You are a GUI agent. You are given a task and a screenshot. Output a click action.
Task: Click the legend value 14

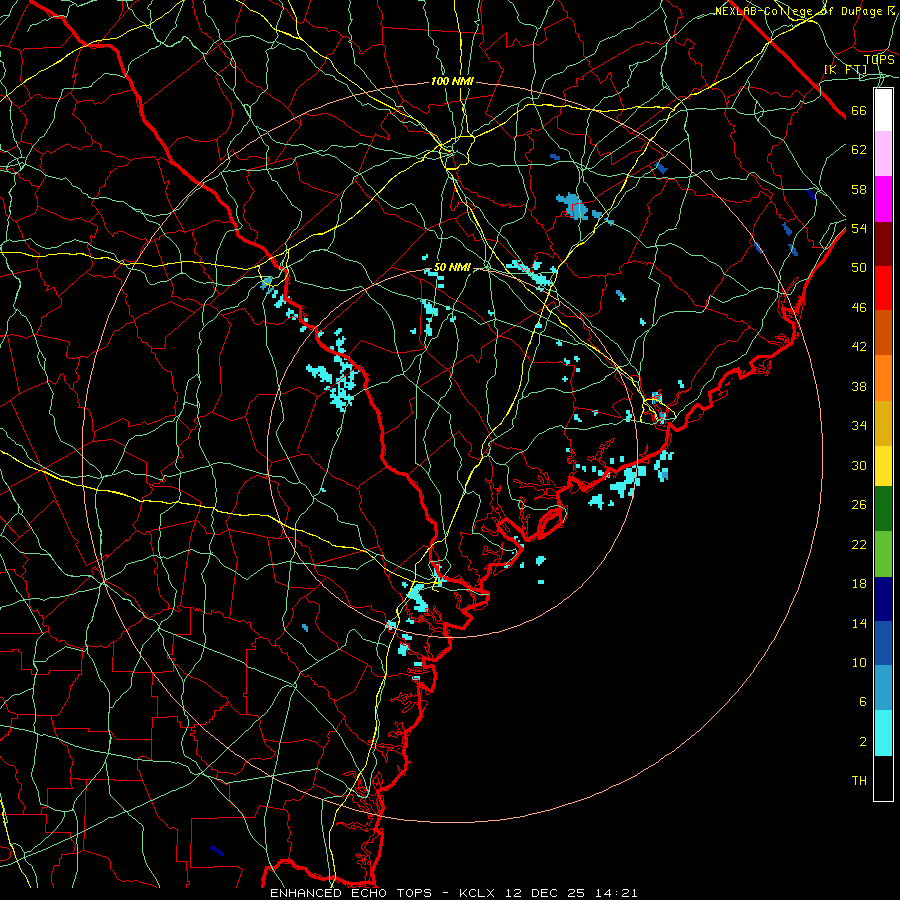tap(859, 623)
